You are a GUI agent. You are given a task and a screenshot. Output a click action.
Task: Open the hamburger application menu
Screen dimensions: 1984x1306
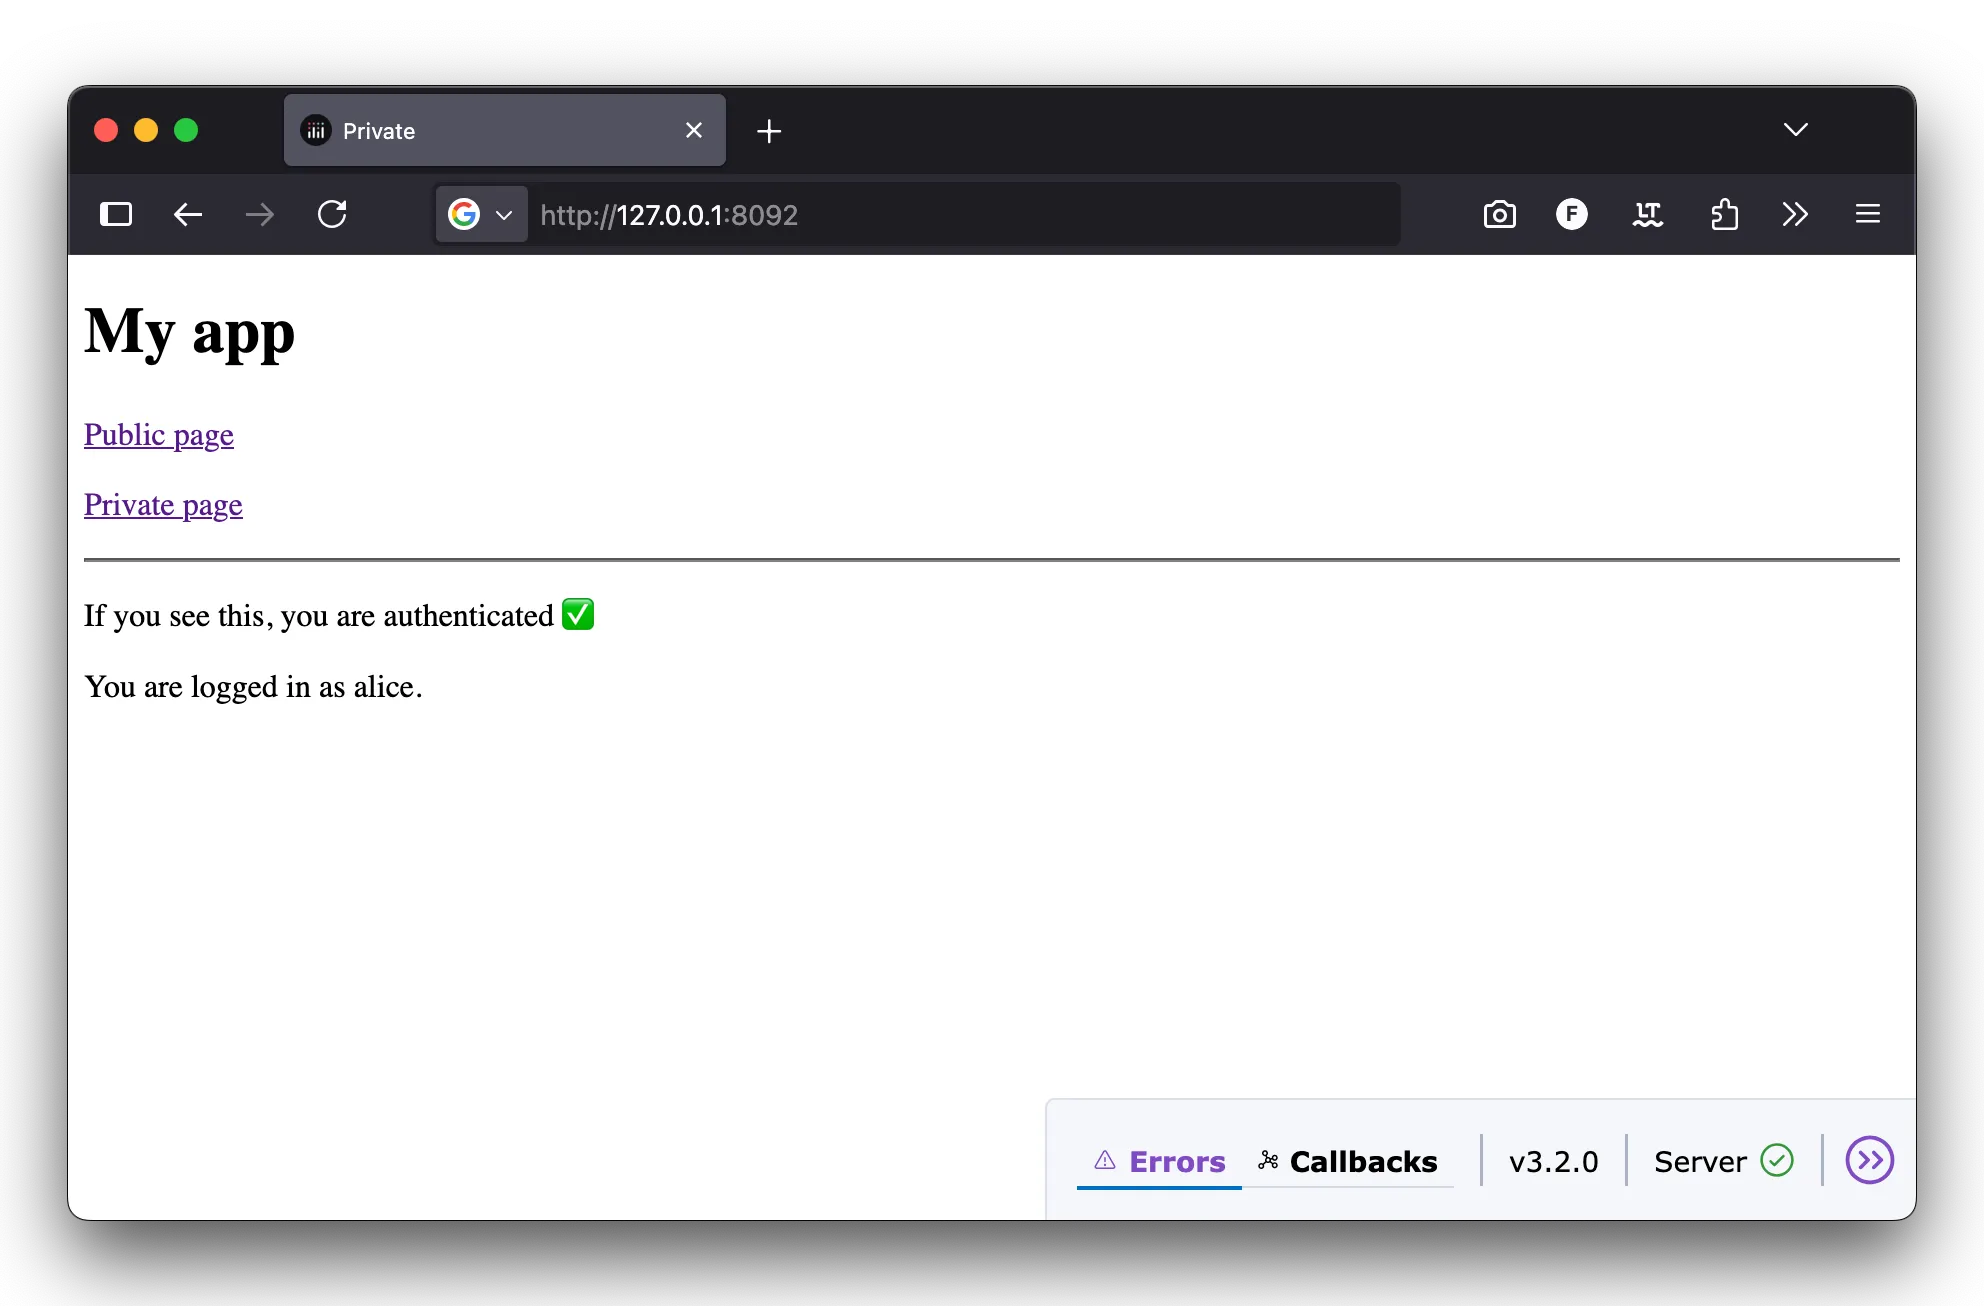pos(1868,214)
